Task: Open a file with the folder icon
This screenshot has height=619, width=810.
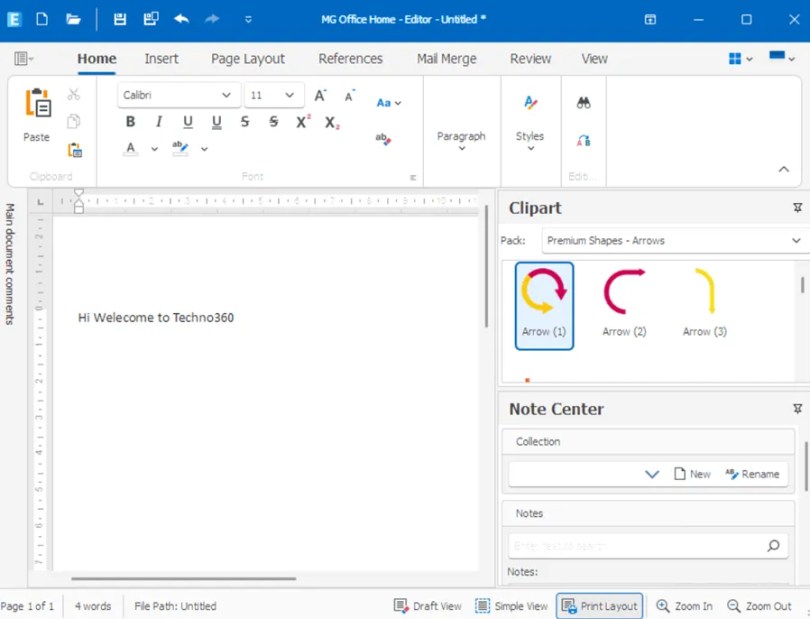Action: (73, 20)
